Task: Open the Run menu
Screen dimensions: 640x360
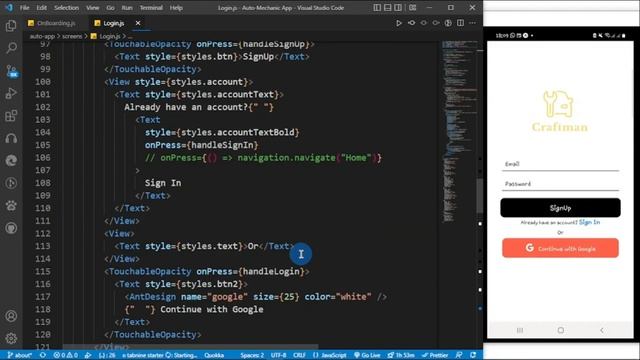Action: click(127, 8)
